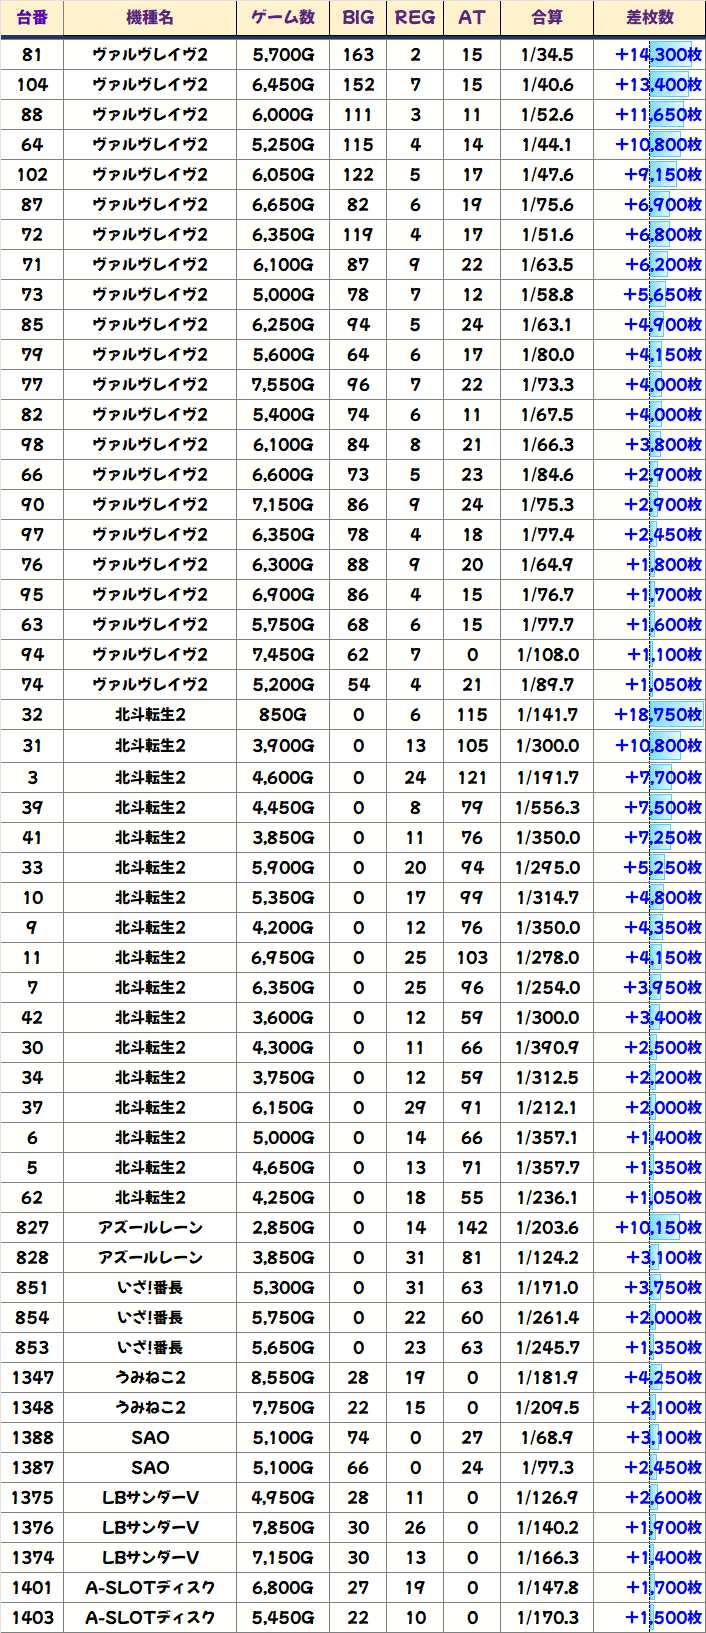
Task: Sort by the ゲーム数 column header
Action: coord(283,18)
